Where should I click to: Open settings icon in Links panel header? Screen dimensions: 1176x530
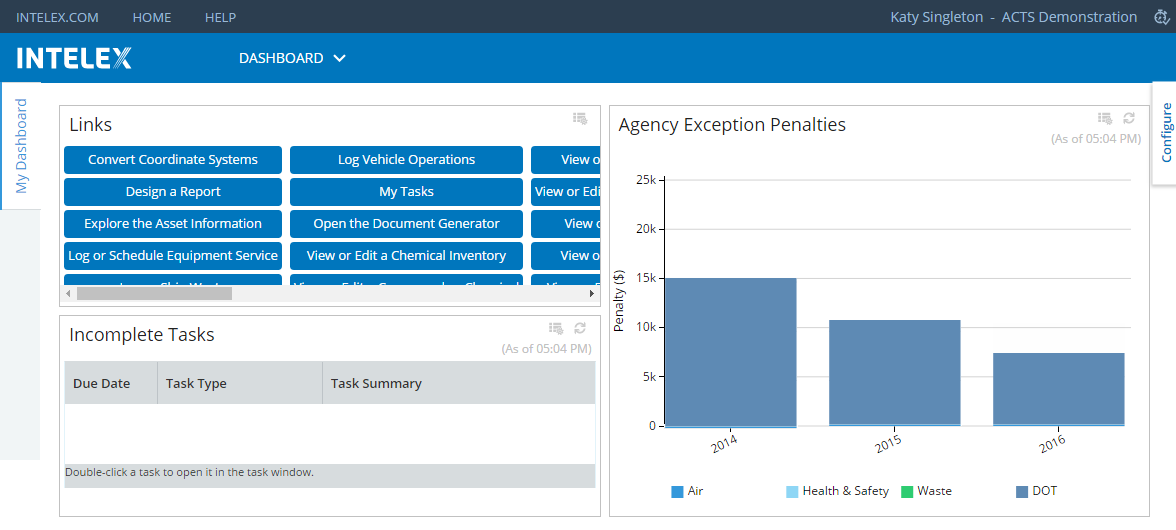coord(580,118)
